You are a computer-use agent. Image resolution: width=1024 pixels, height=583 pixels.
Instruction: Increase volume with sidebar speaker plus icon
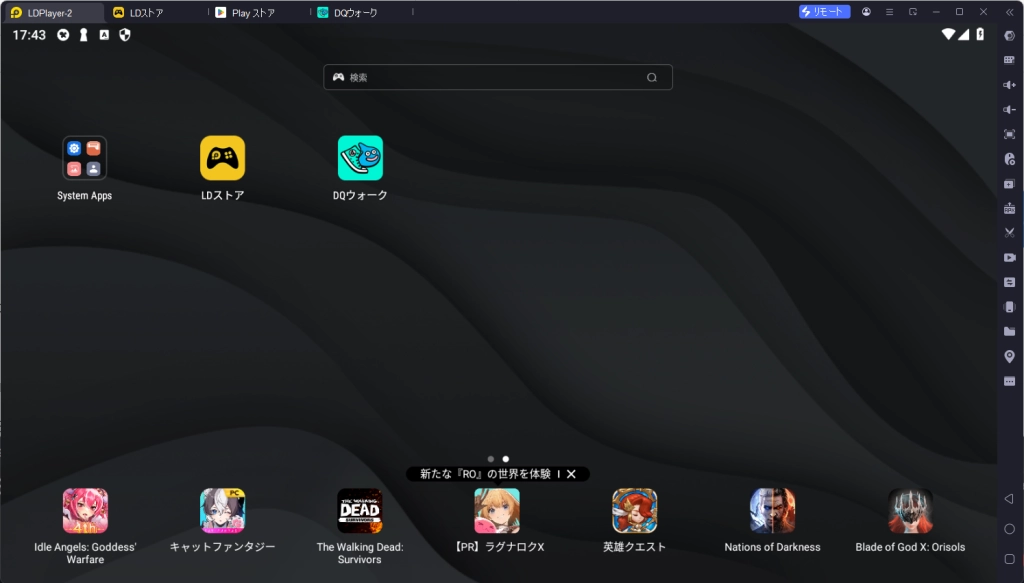[x=1010, y=85]
